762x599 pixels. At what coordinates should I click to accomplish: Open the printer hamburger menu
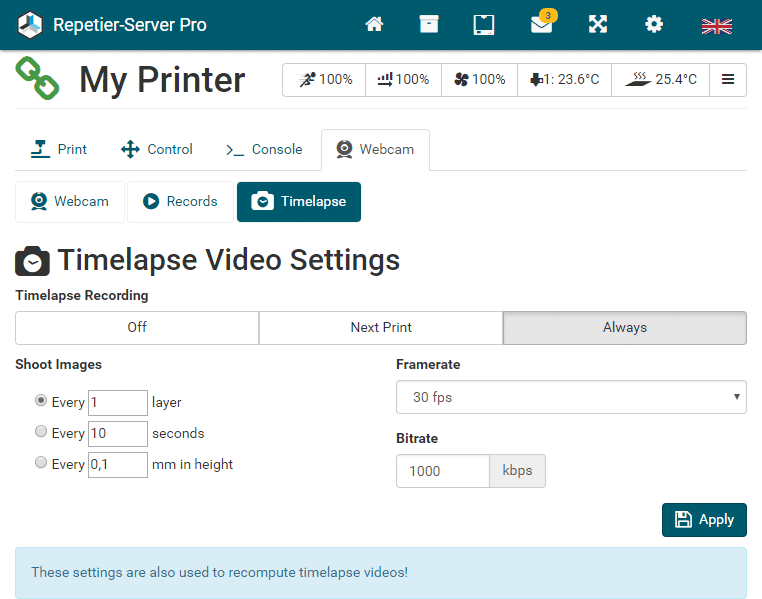click(728, 79)
